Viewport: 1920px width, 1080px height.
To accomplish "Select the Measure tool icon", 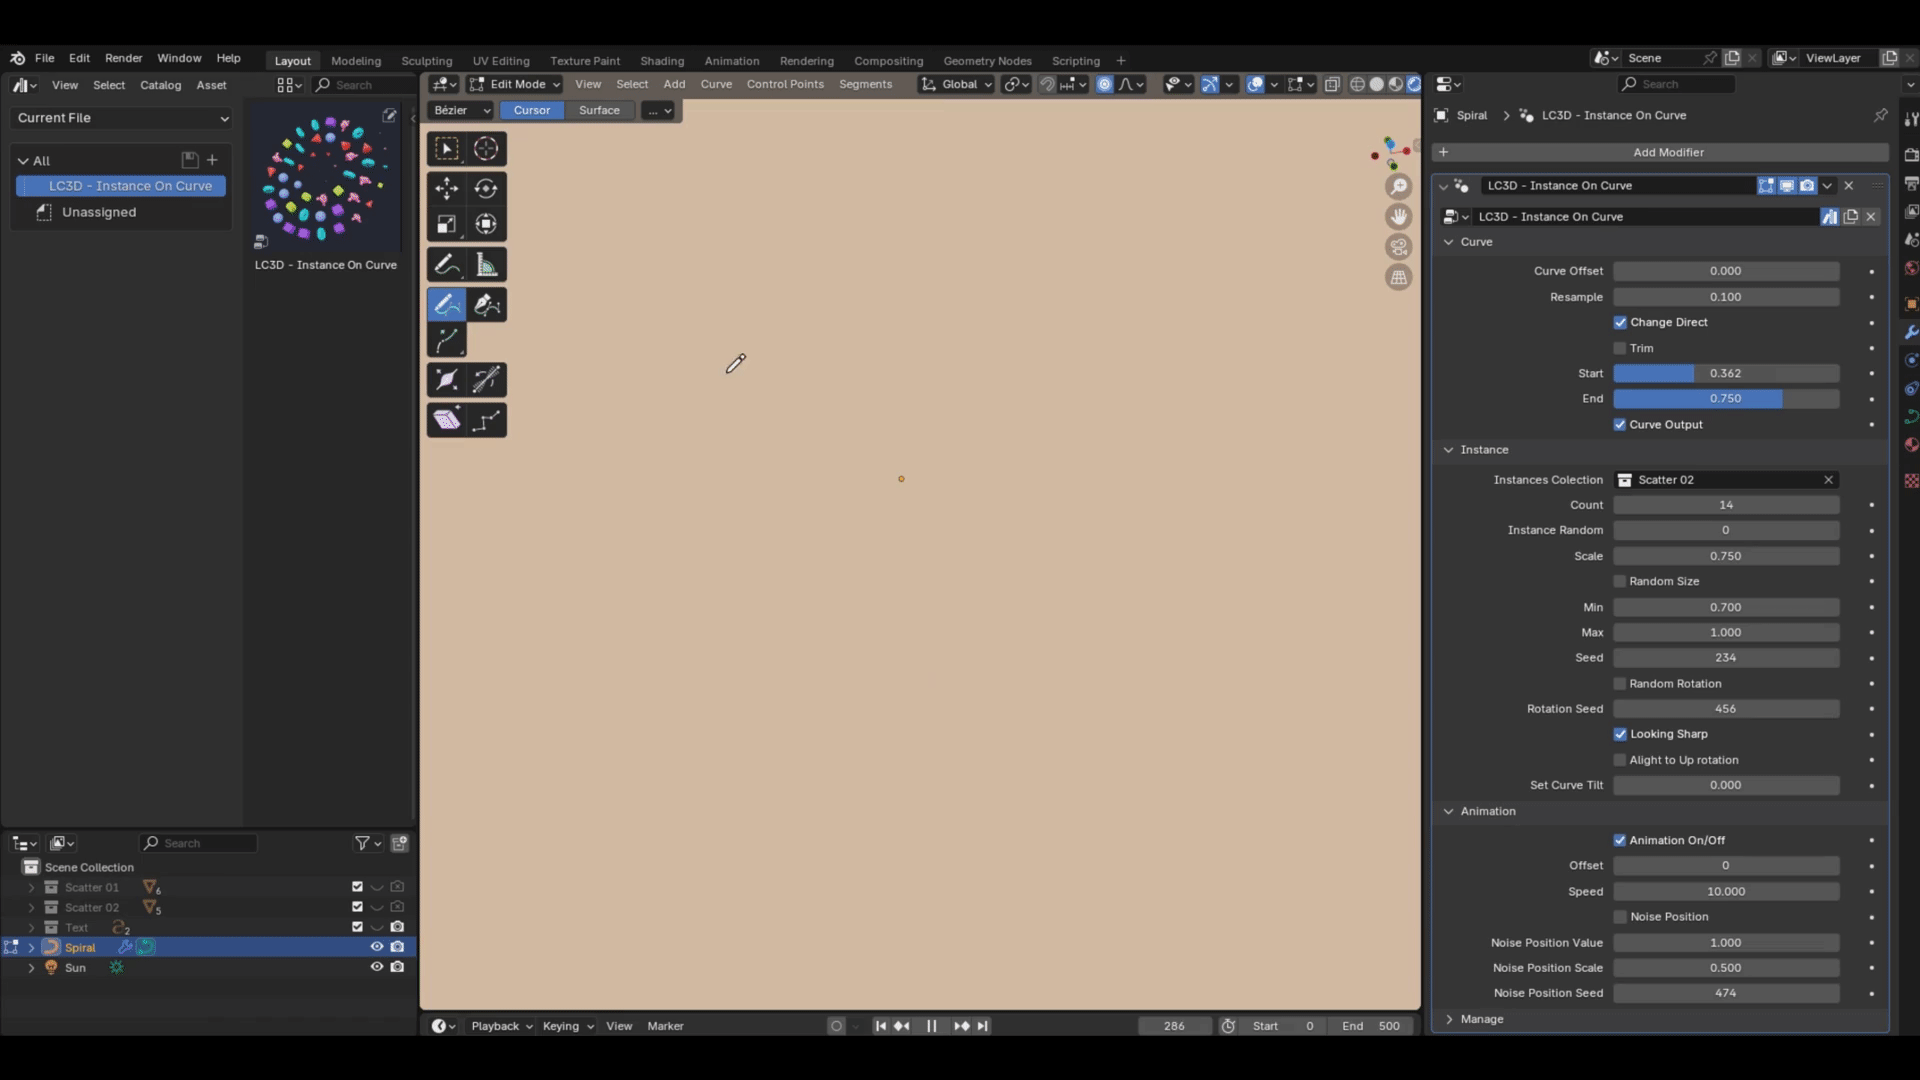I will click(486, 265).
